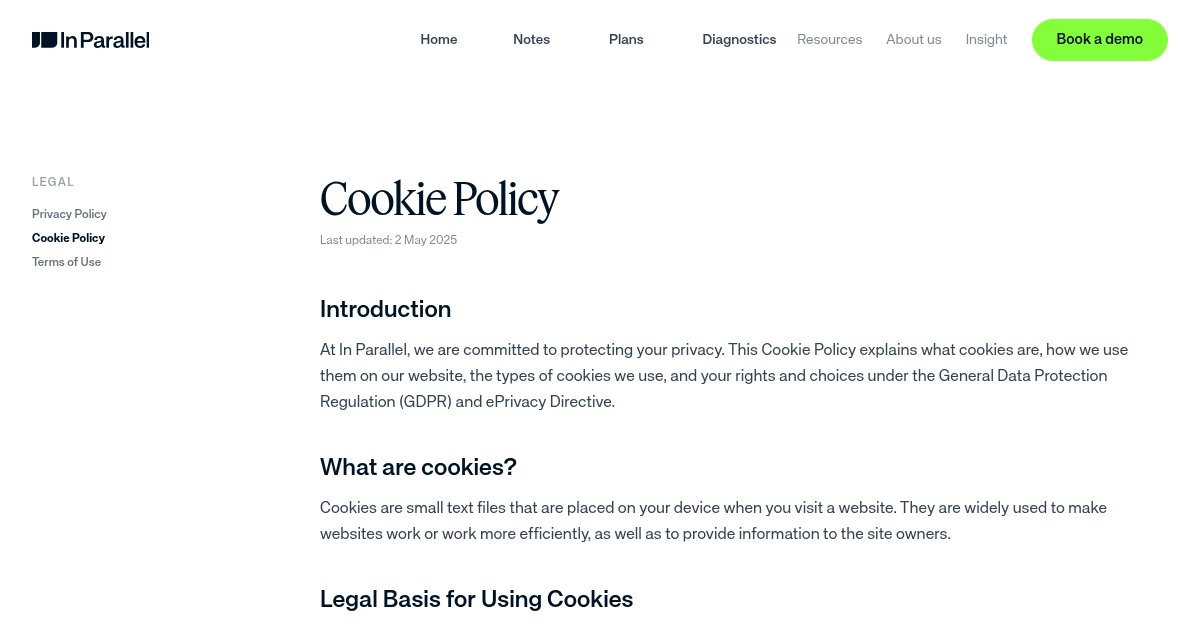
Task: Click About us in the navigation
Action: tap(913, 39)
